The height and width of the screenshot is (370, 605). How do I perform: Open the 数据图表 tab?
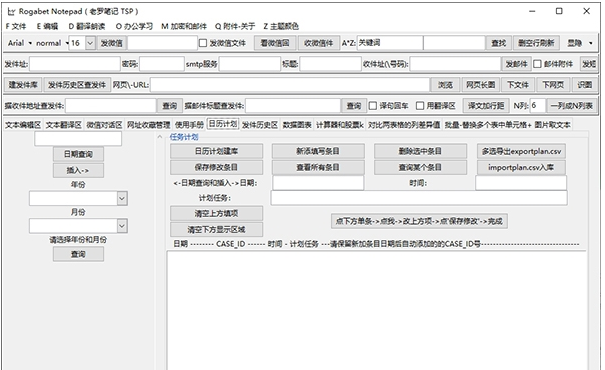click(297, 125)
